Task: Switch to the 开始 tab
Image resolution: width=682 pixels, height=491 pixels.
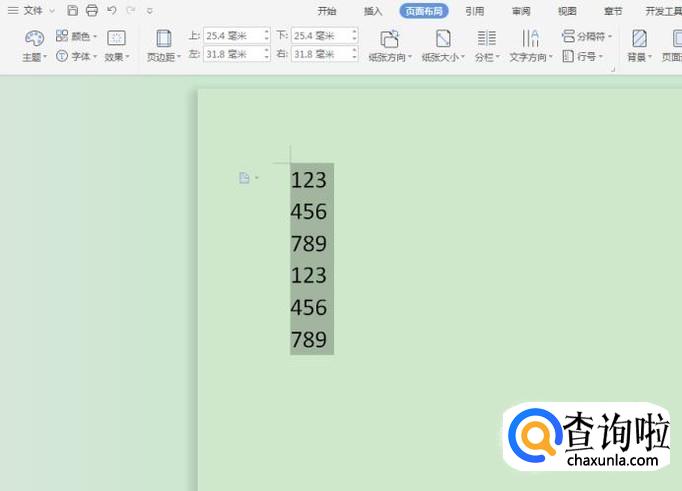Action: [327, 11]
